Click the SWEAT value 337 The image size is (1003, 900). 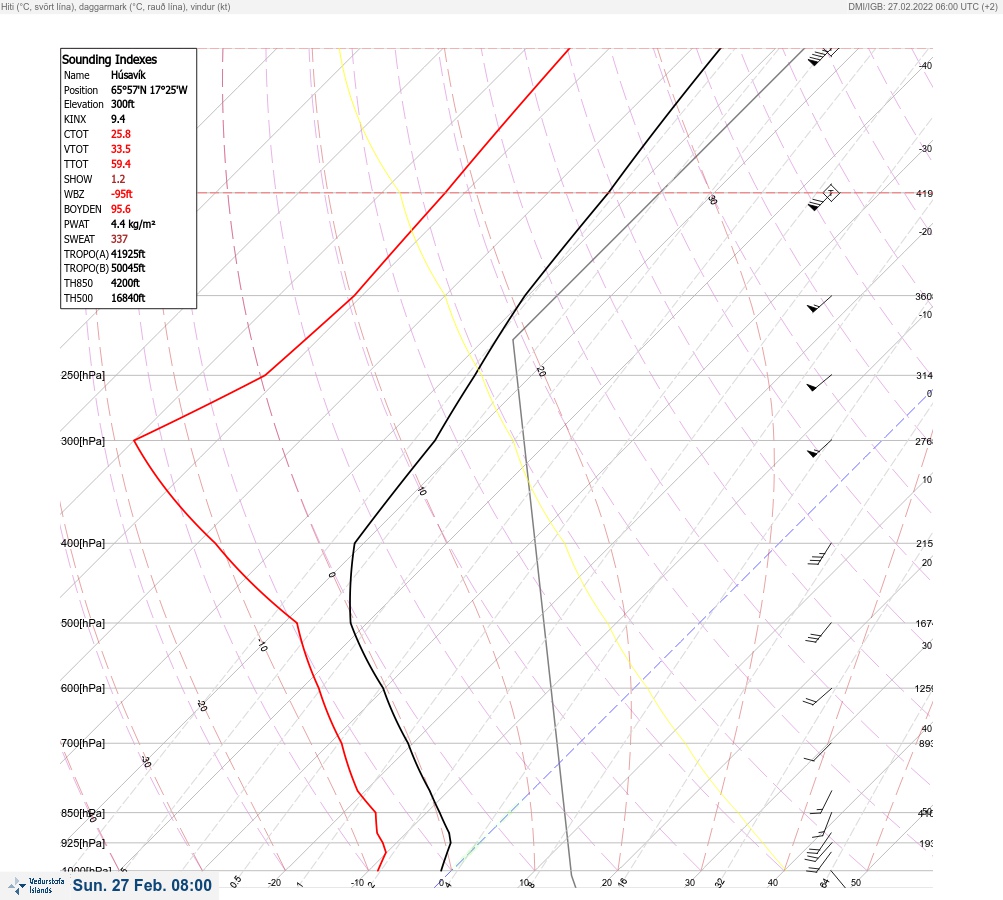tap(119, 239)
